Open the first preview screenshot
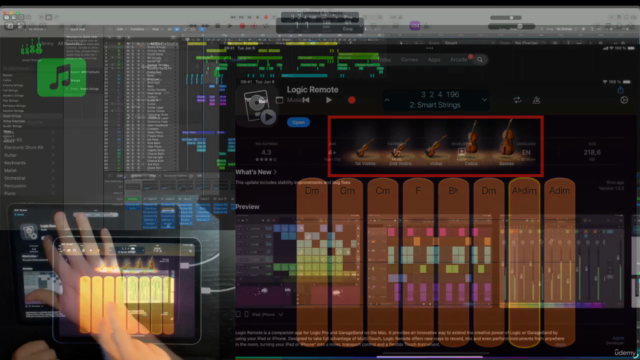 [x=299, y=262]
